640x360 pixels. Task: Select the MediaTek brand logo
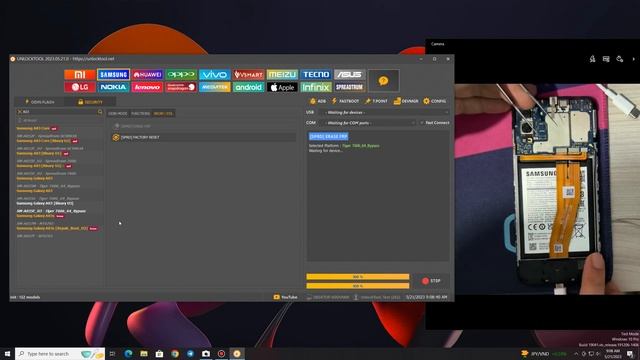point(215,87)
